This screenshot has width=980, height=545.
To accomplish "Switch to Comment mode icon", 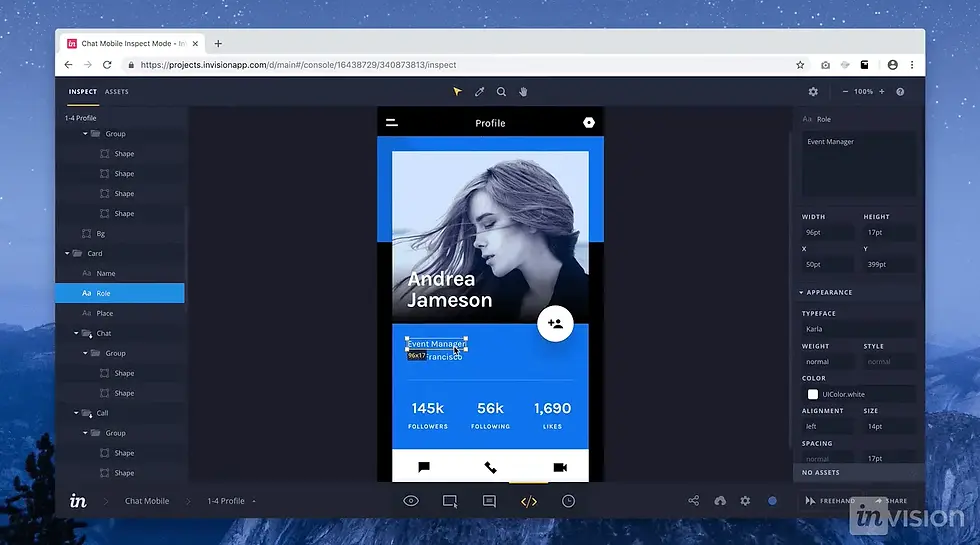I will (x=489, y=501).
